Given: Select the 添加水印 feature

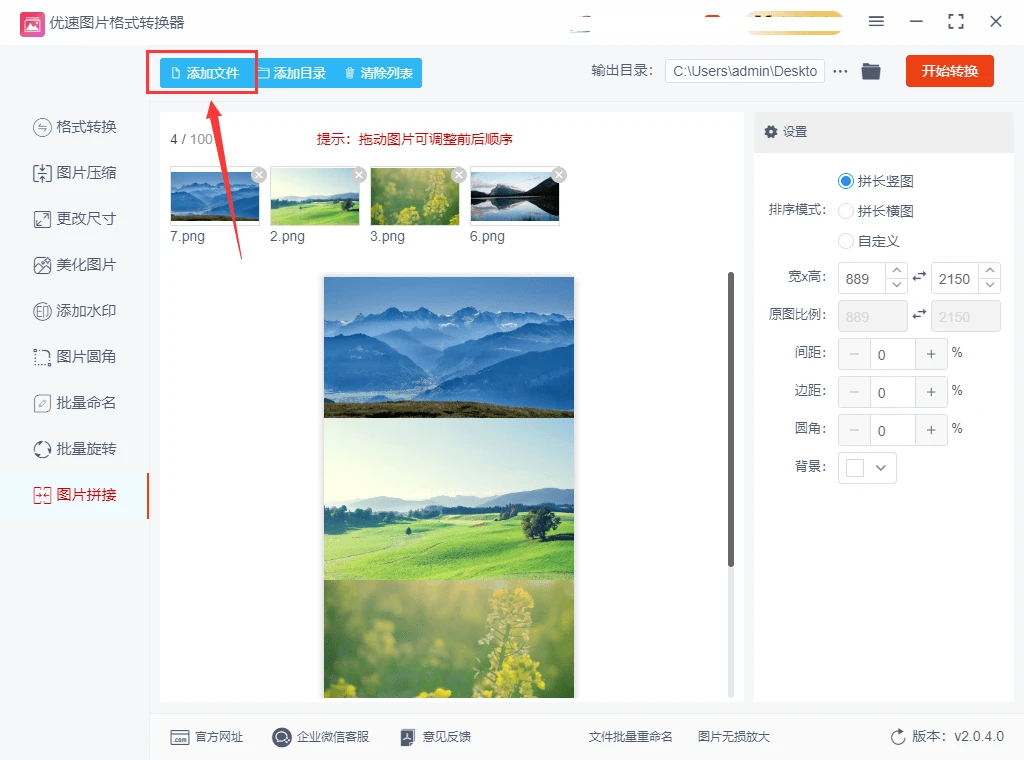Looking at the screenshot, I should [75, 311].
